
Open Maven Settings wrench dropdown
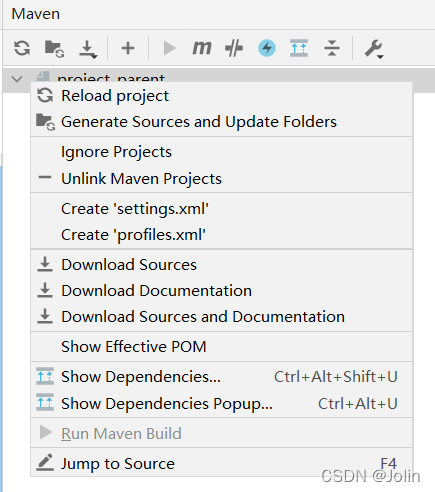[374, 49]
